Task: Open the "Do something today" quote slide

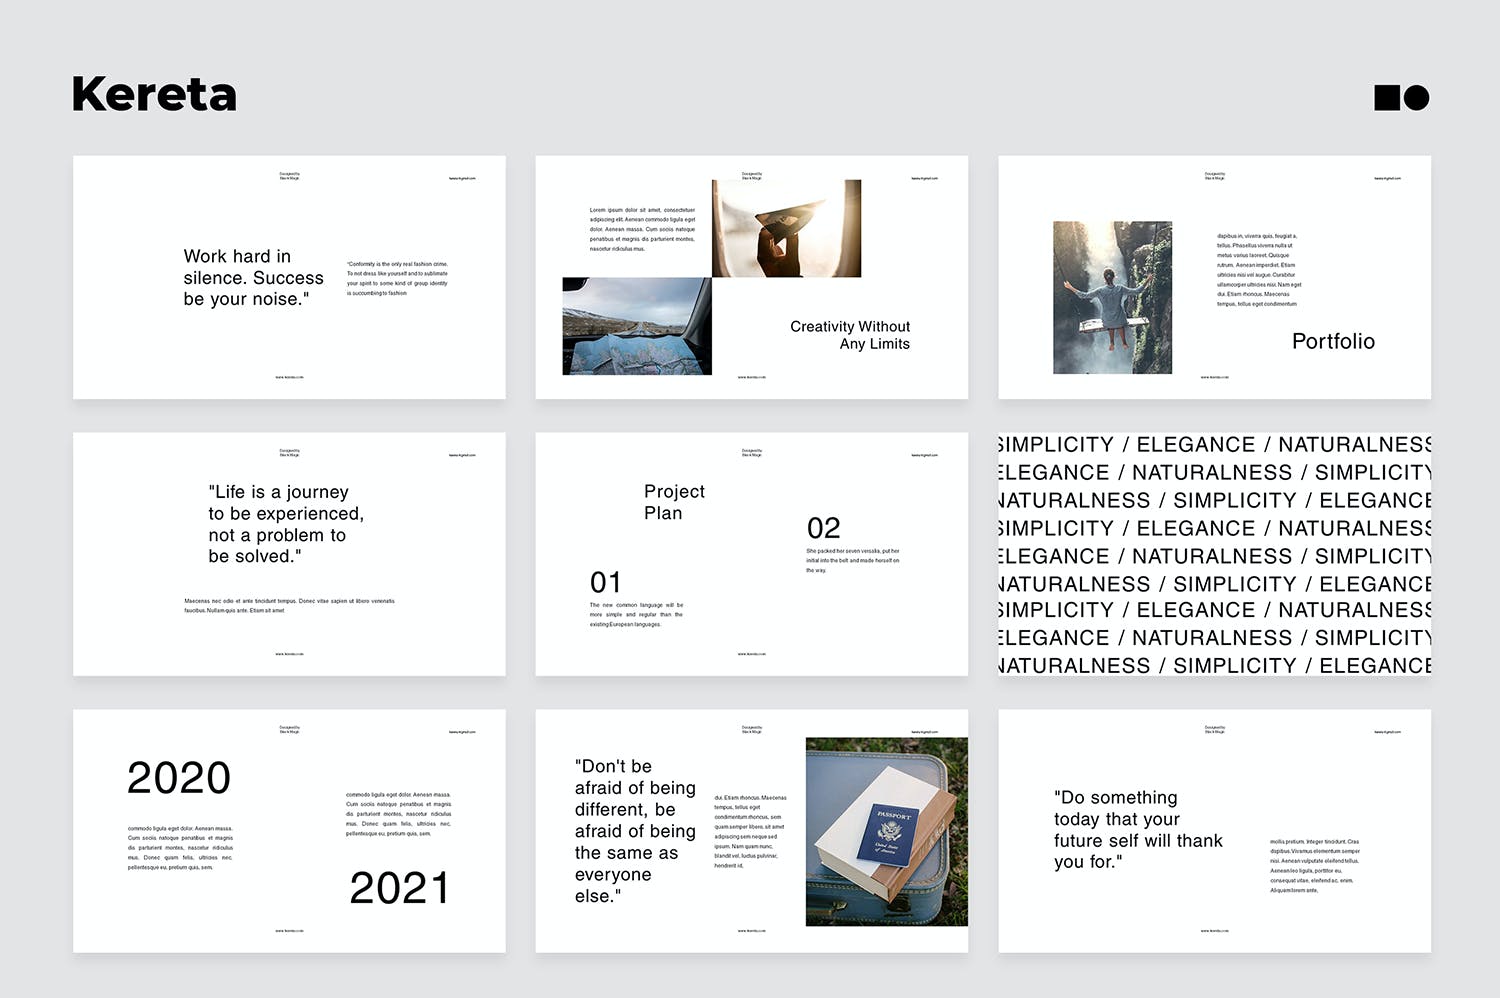Action: click(x=1214, y=831)
